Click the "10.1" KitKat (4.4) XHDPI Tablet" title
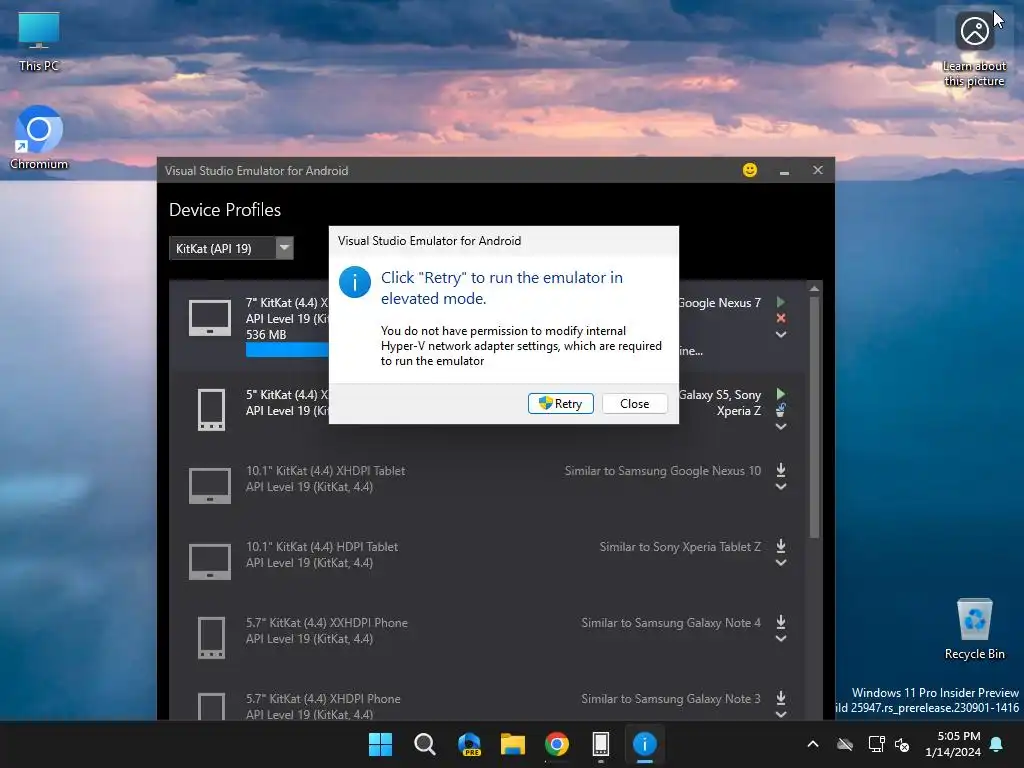 click(325, 471)
